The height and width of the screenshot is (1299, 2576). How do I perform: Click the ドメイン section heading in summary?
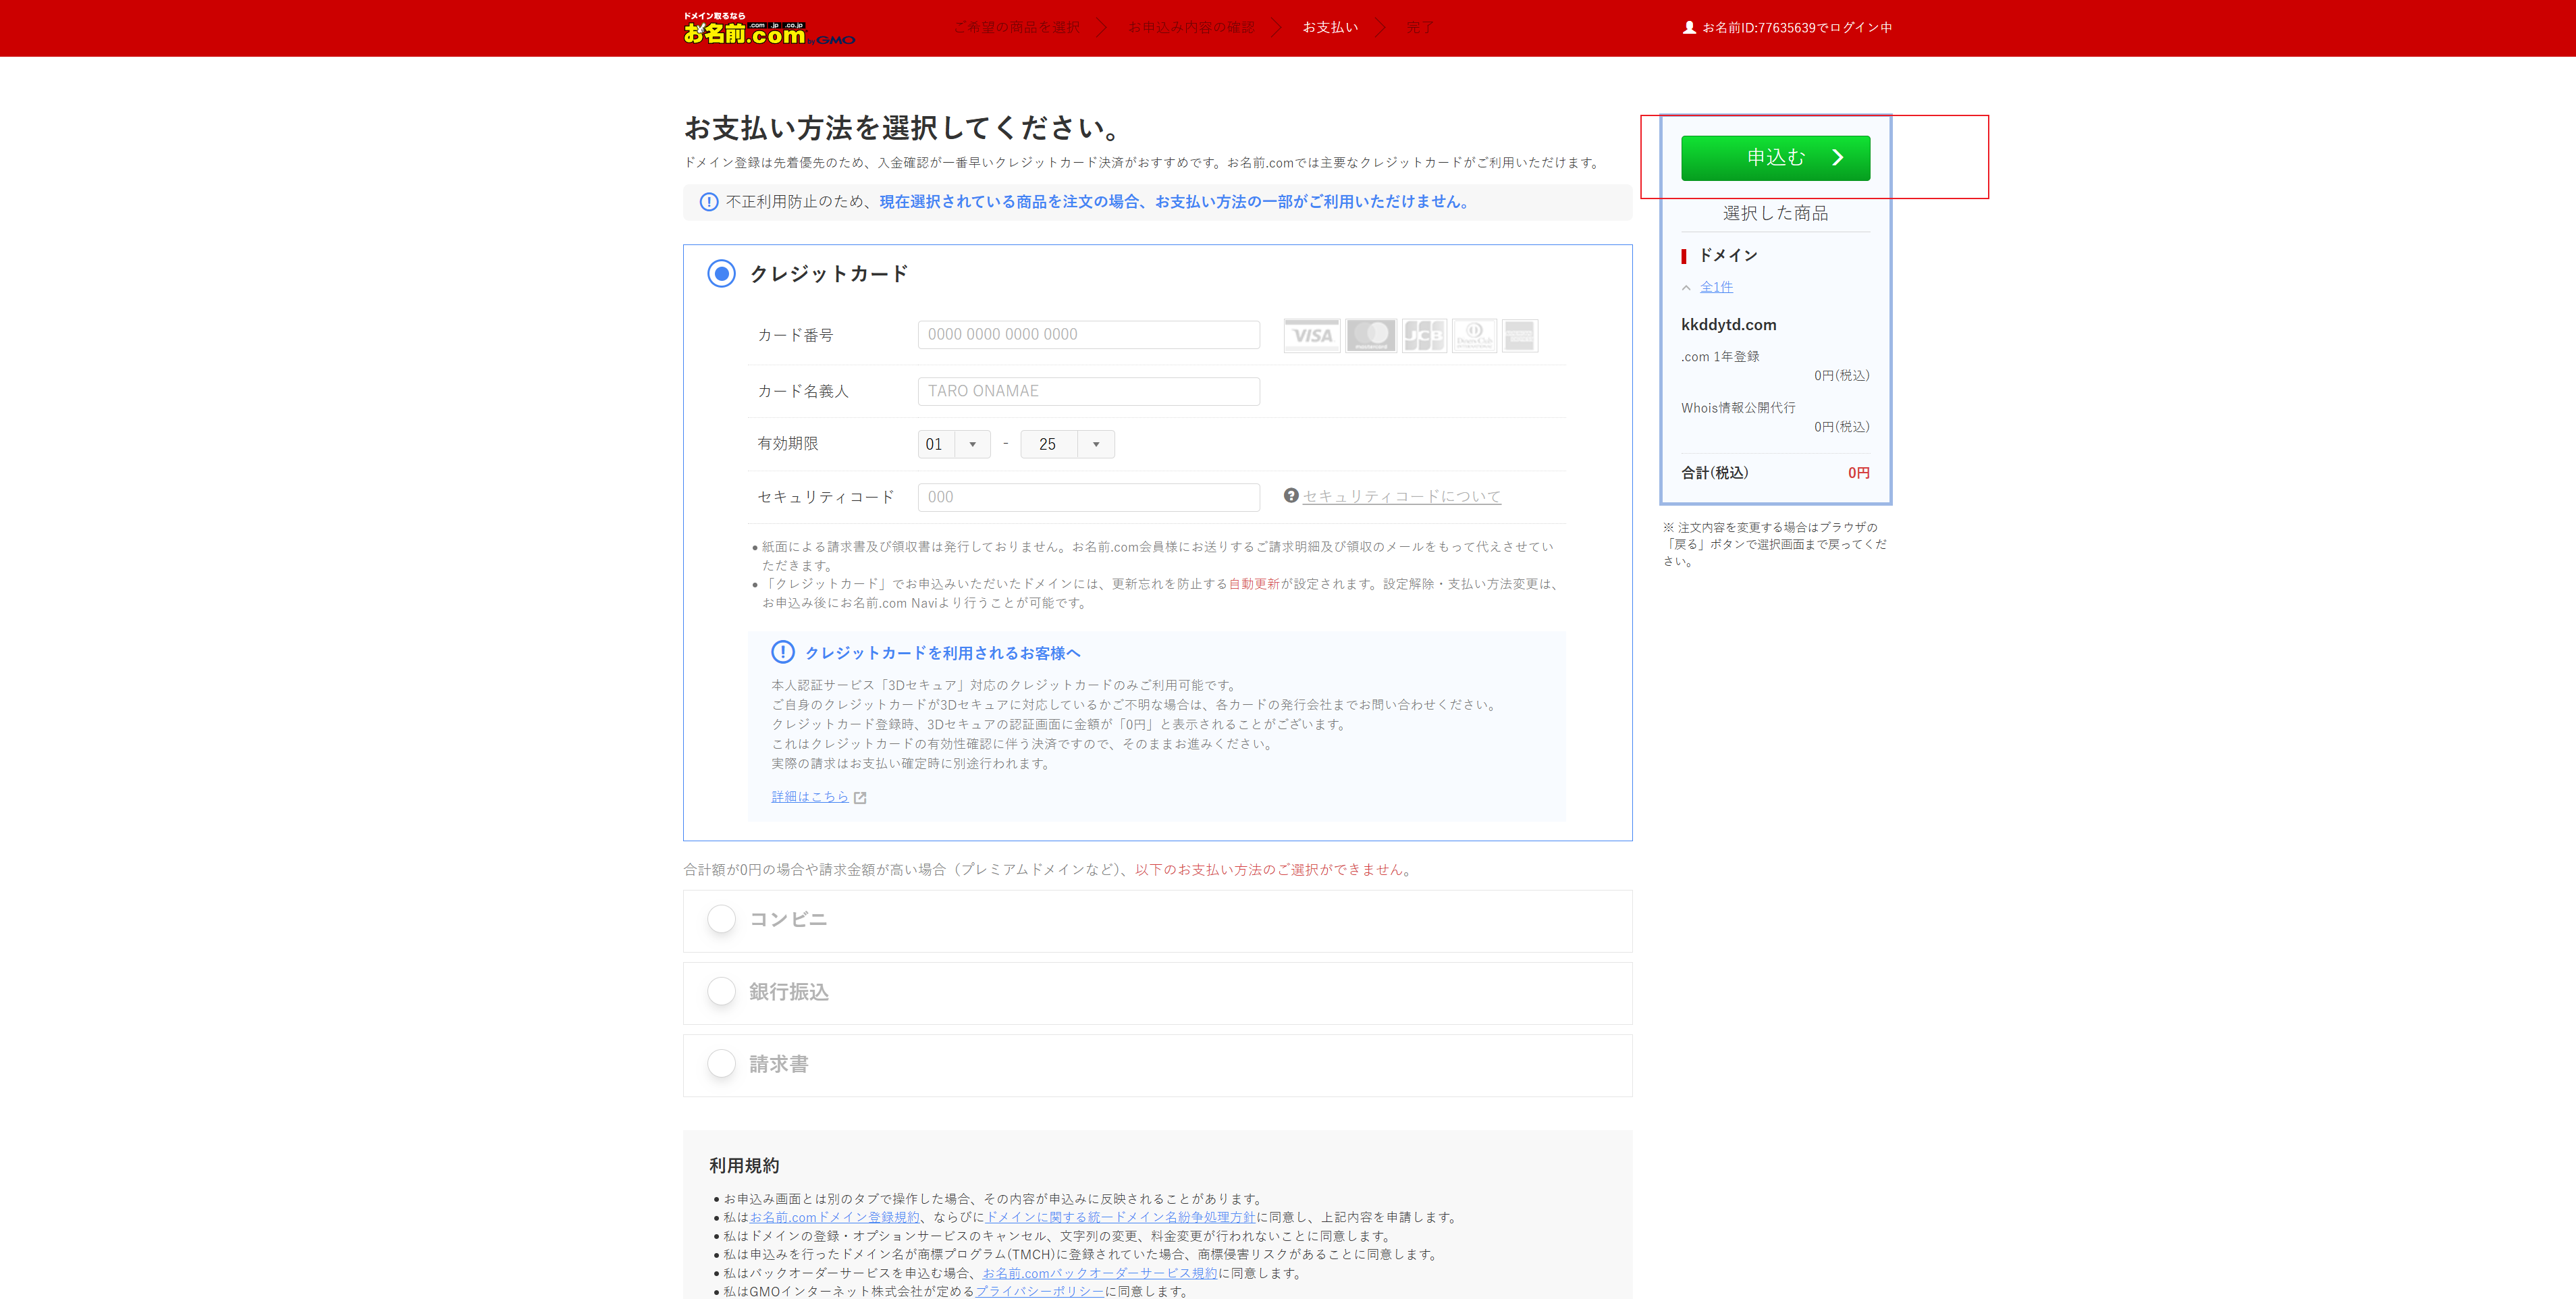pyautogui.click(x=1728, y=255)
